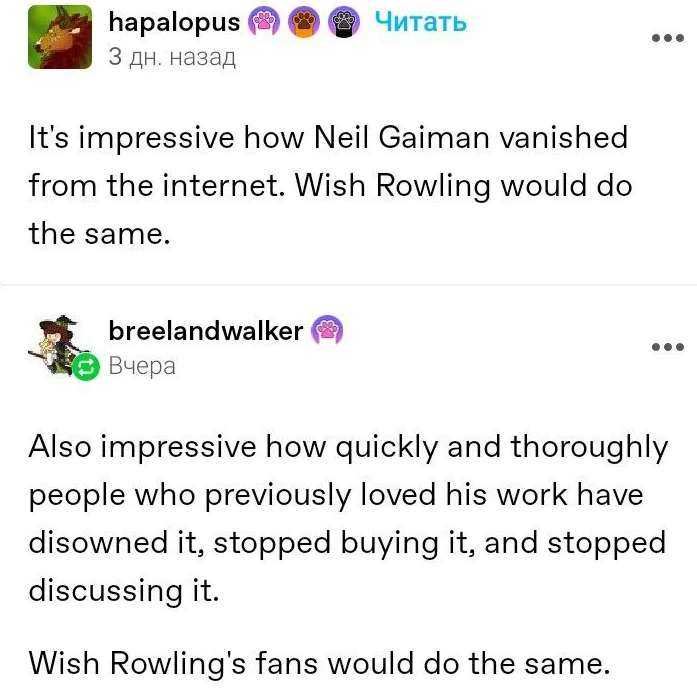Open the 'Вчера' timestamp link
Screen dimensions: 697x699
tap(142, 365)
